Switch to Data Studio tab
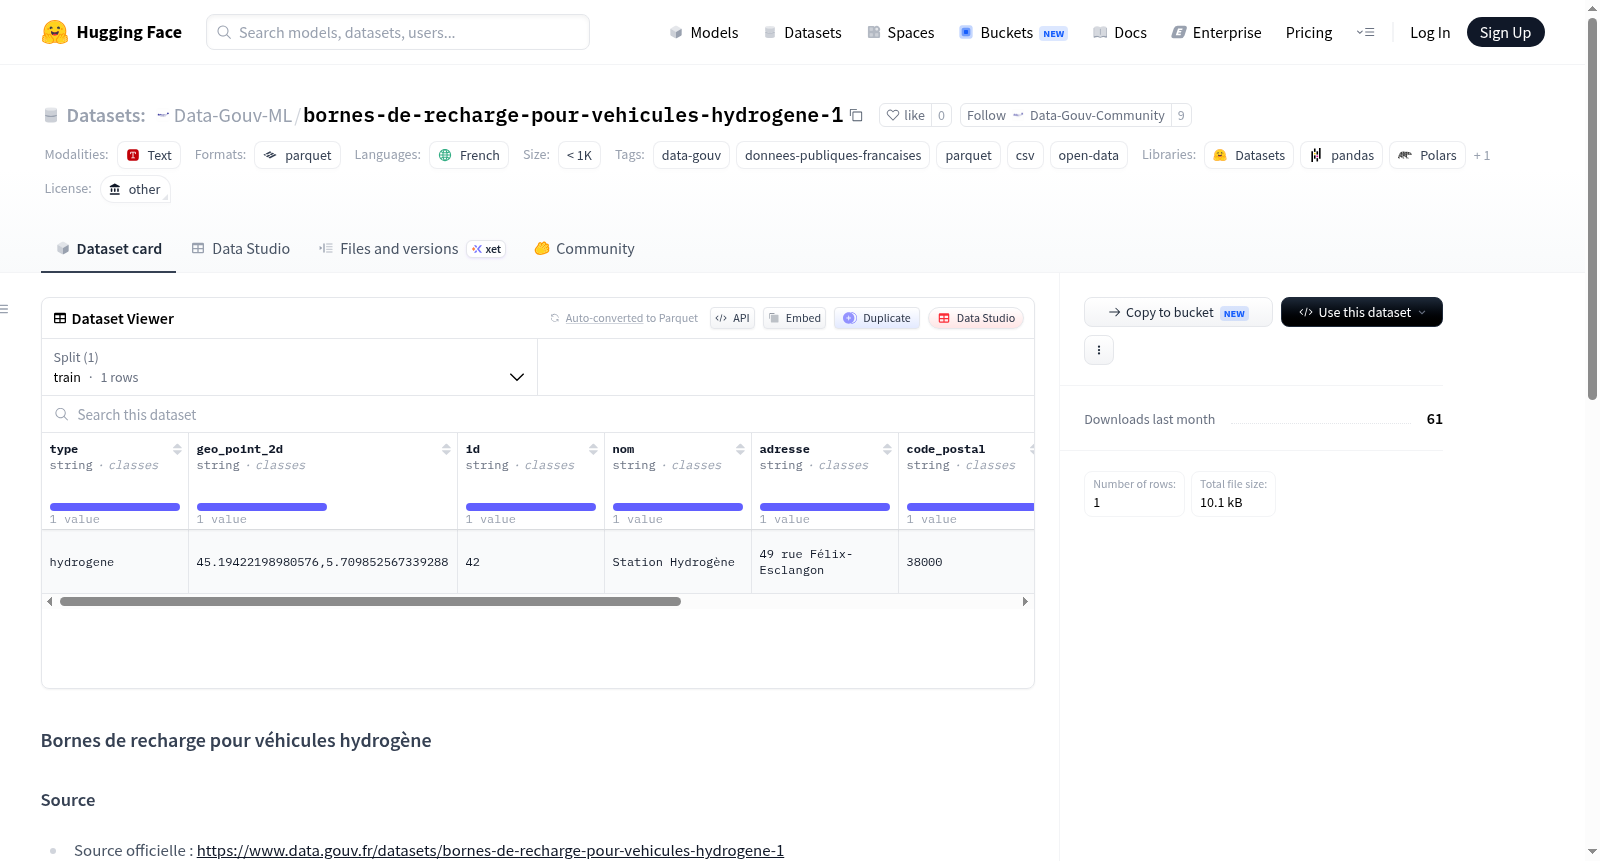The image size is (1600, 861). pyautogui.click(x=241, y=249)
